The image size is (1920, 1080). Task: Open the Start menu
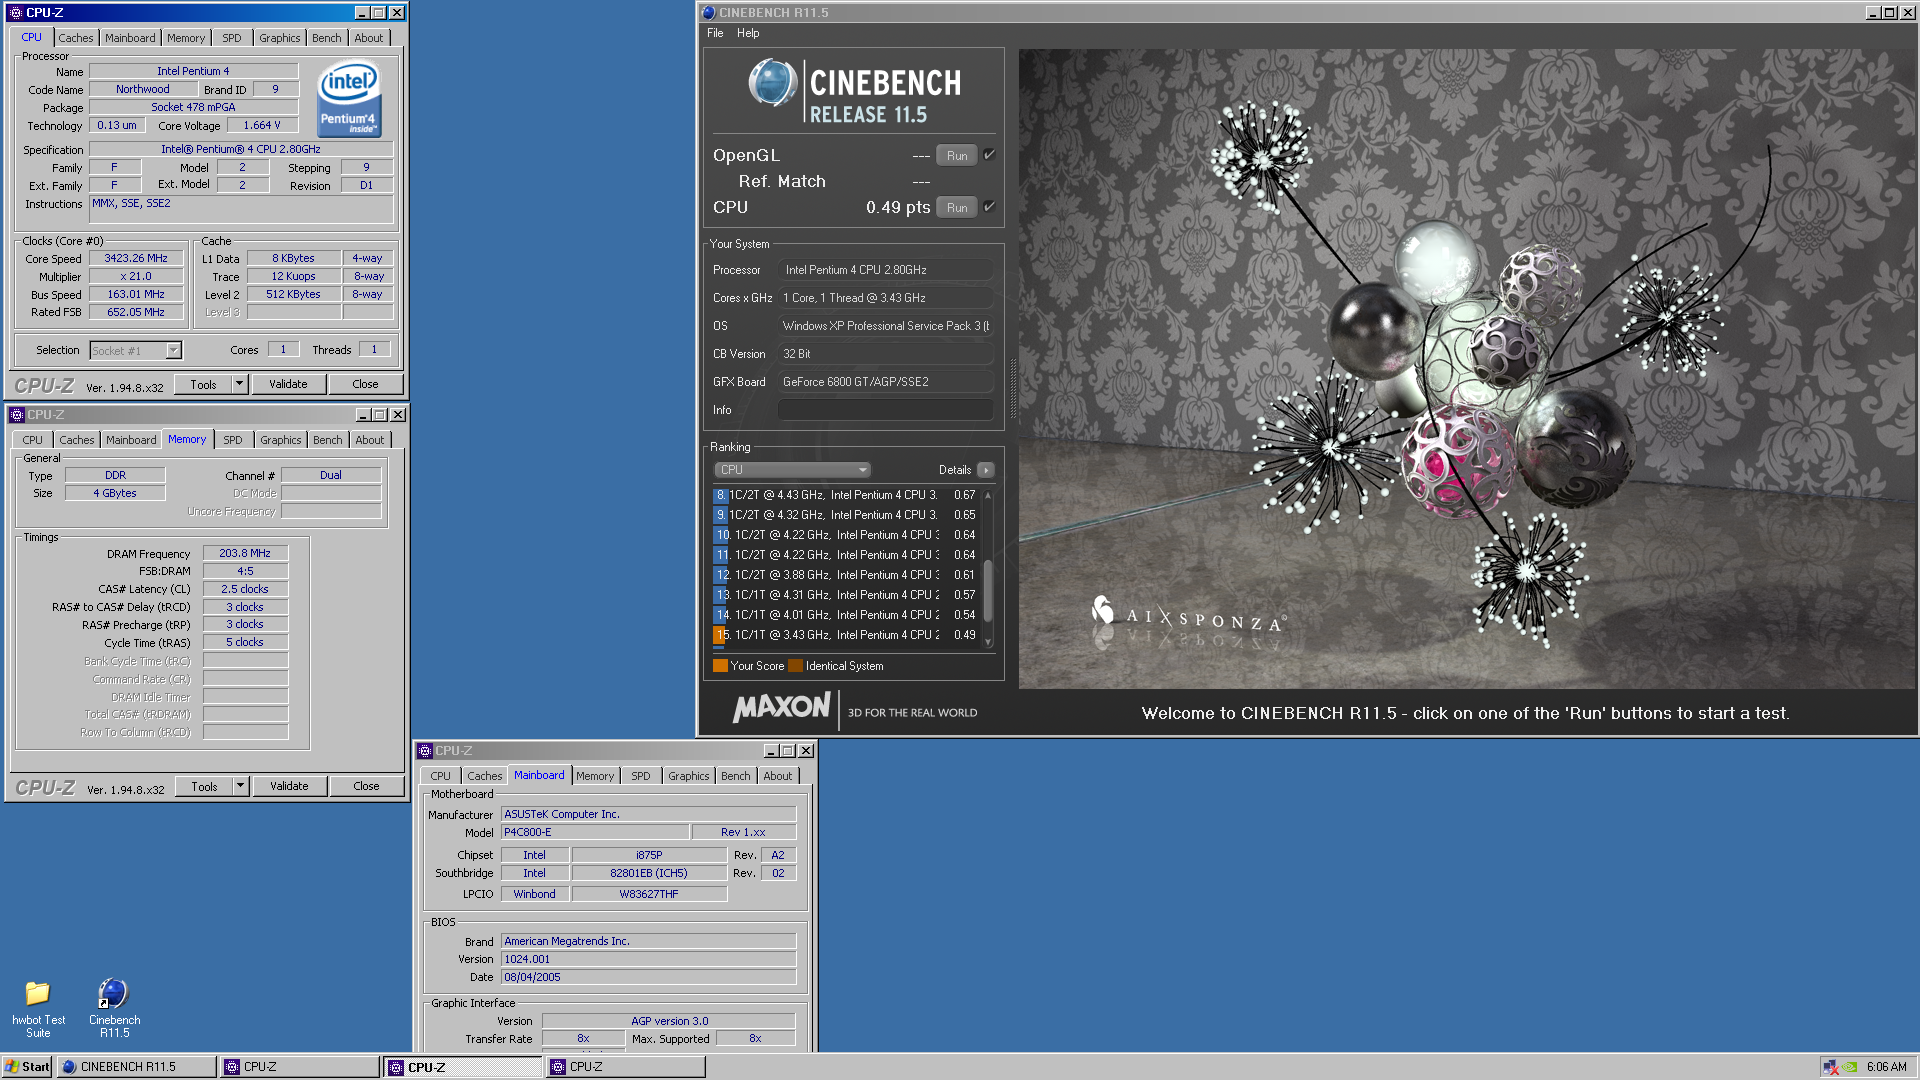click(27, 1067)
